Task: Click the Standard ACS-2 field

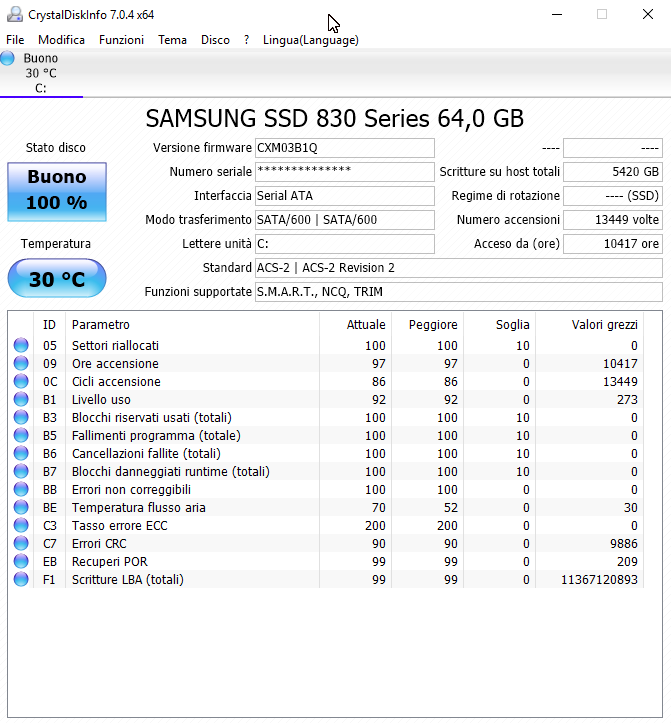Action: click(x=458, y=268)
